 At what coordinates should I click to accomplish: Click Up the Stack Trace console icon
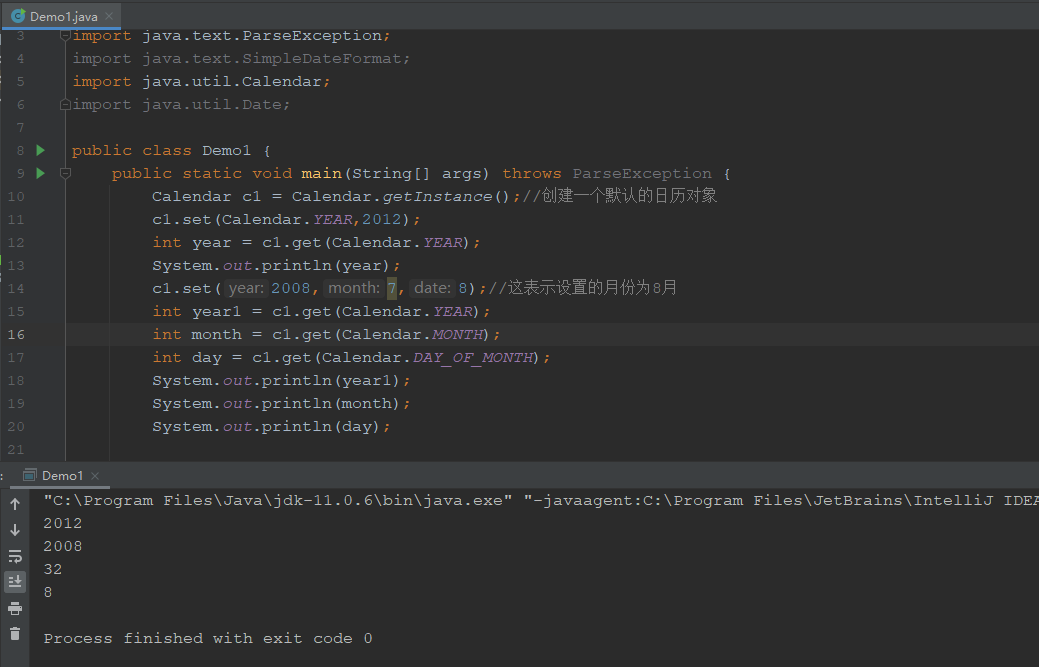click(15, 505)
